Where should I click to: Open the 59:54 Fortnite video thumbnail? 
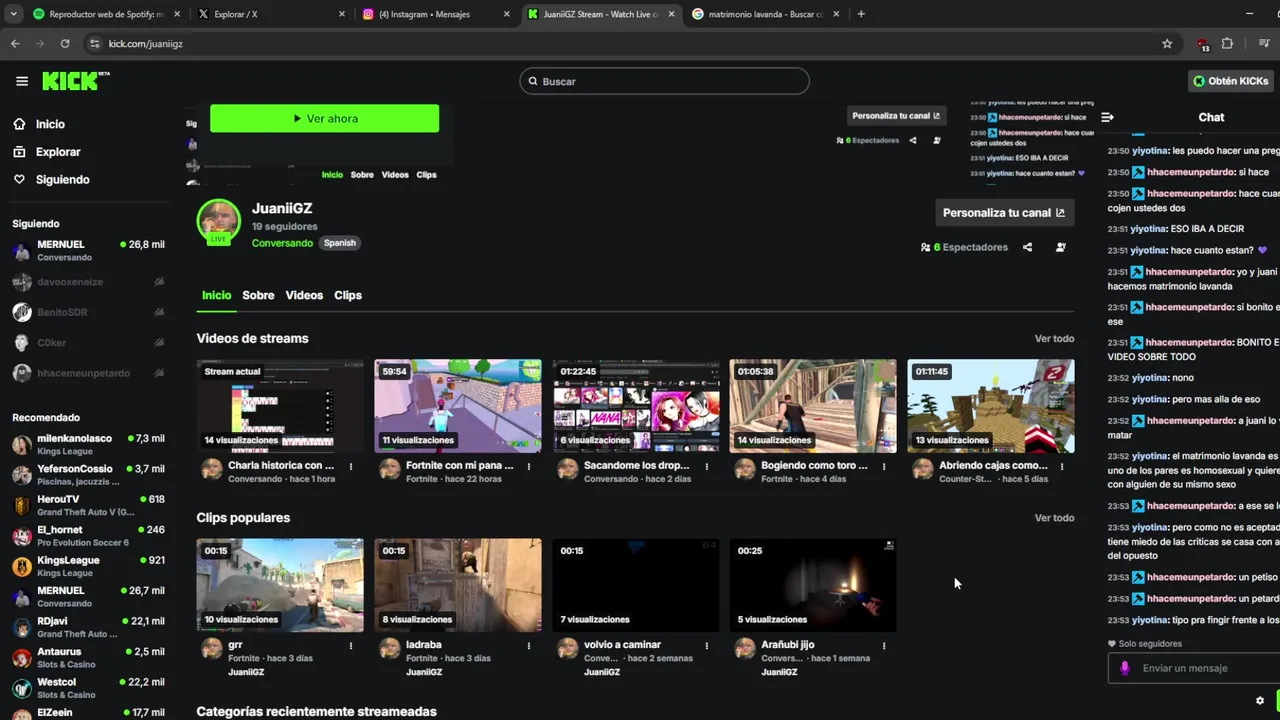click(458, 406)
